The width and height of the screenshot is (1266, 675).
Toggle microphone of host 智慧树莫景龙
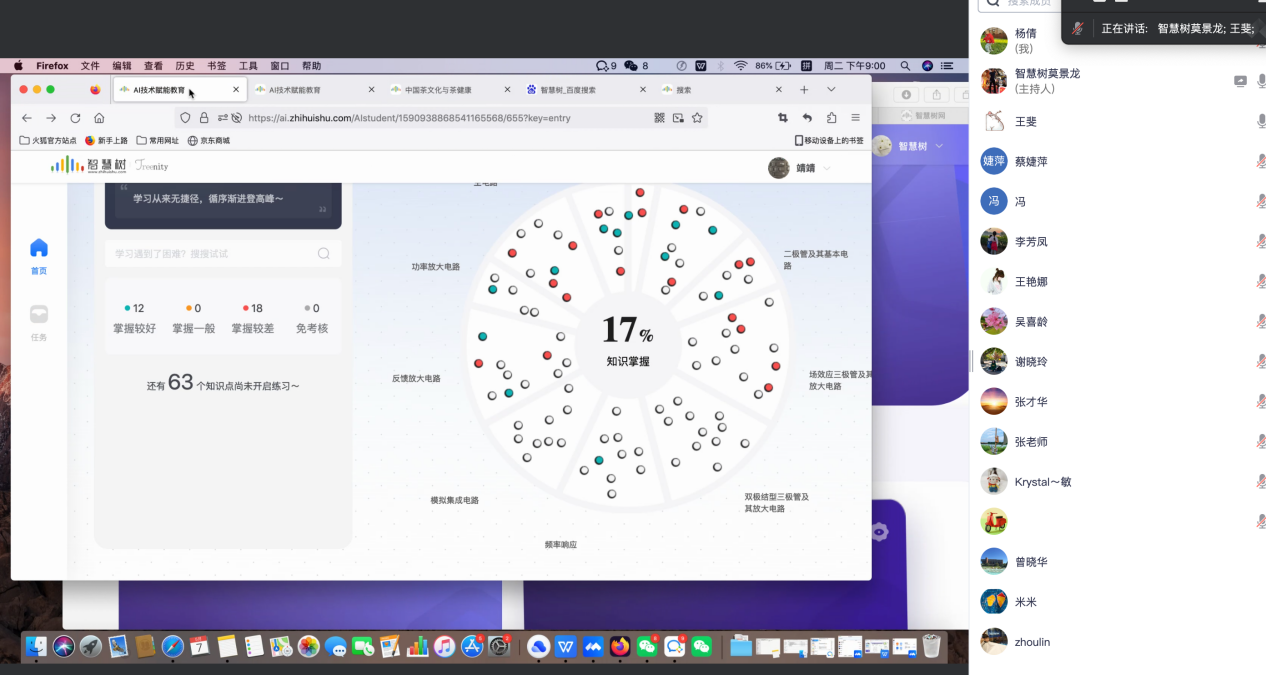1261,81
